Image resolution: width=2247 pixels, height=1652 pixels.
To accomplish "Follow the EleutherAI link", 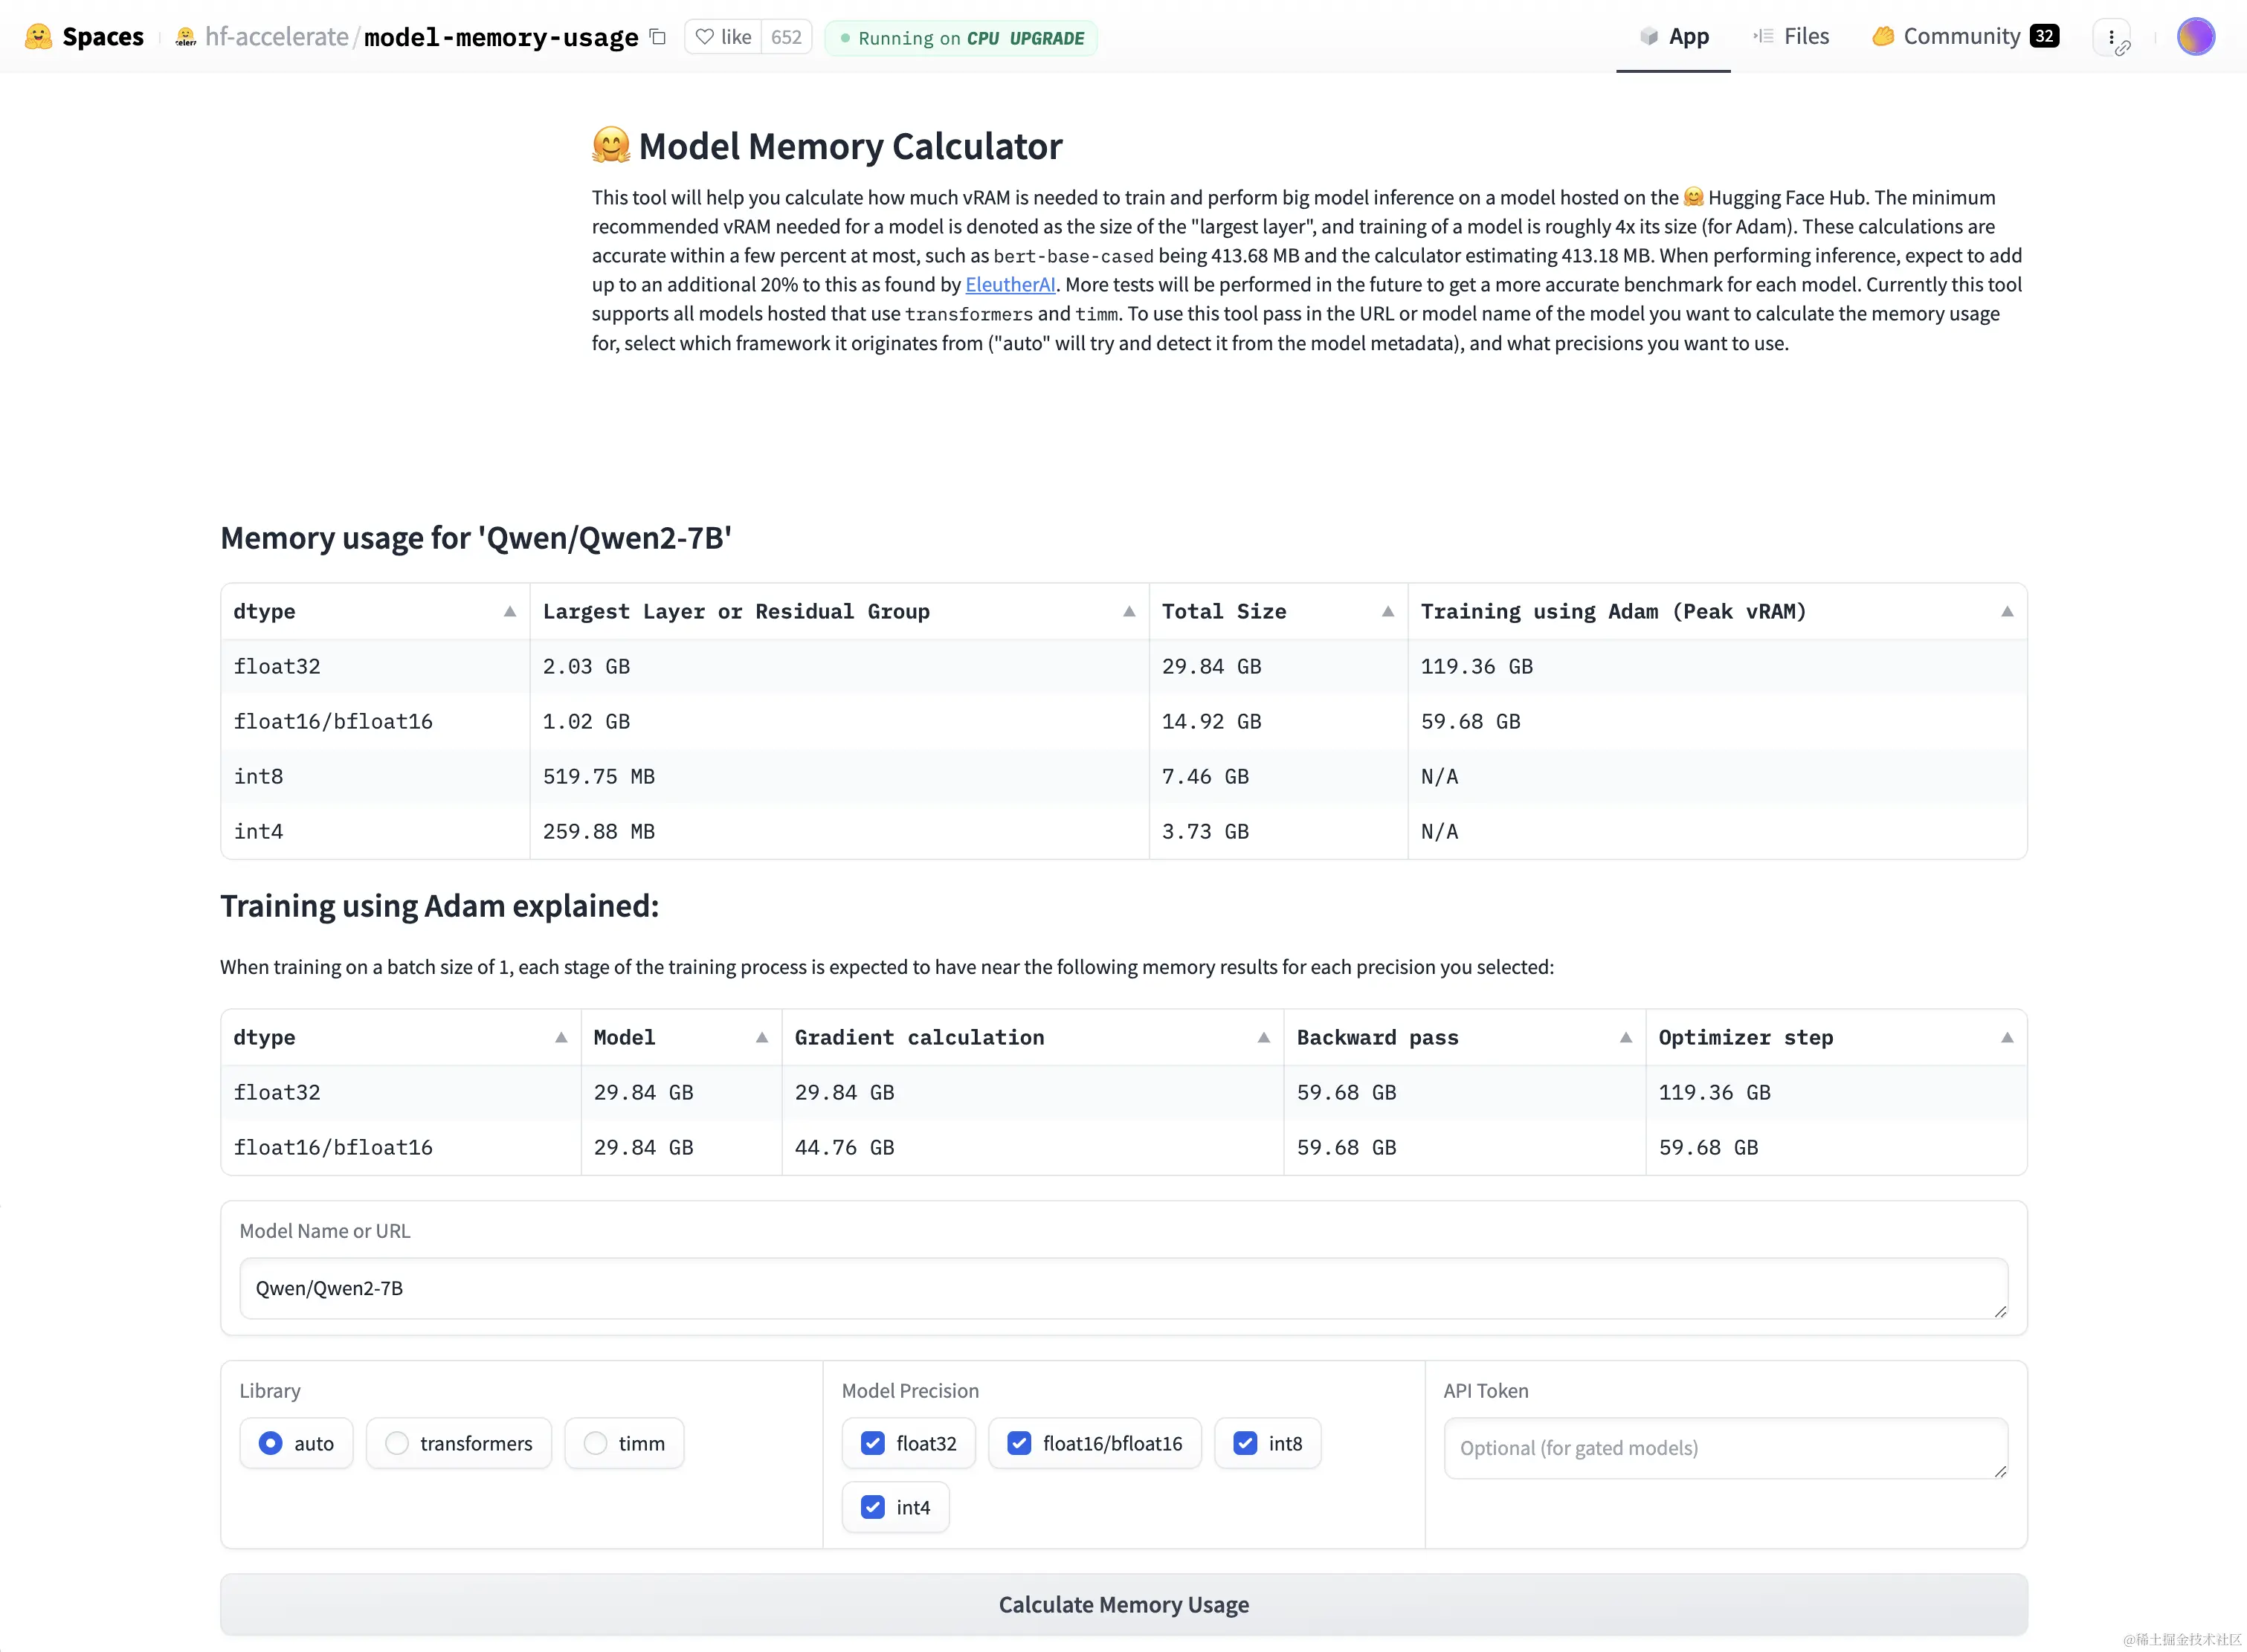I will 1010,285.
